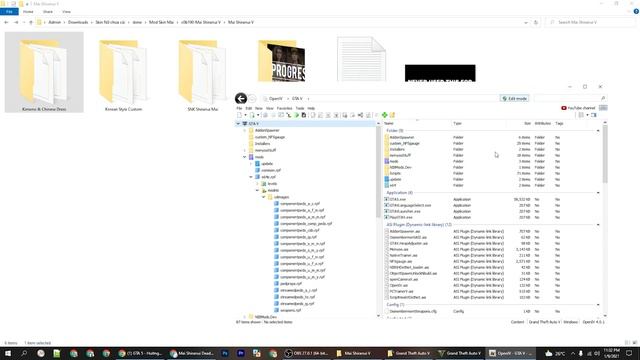640x360 pixels.
Task: Click the green arrow toolbar icon in OpenIV
Action: [x=297, y=115]
